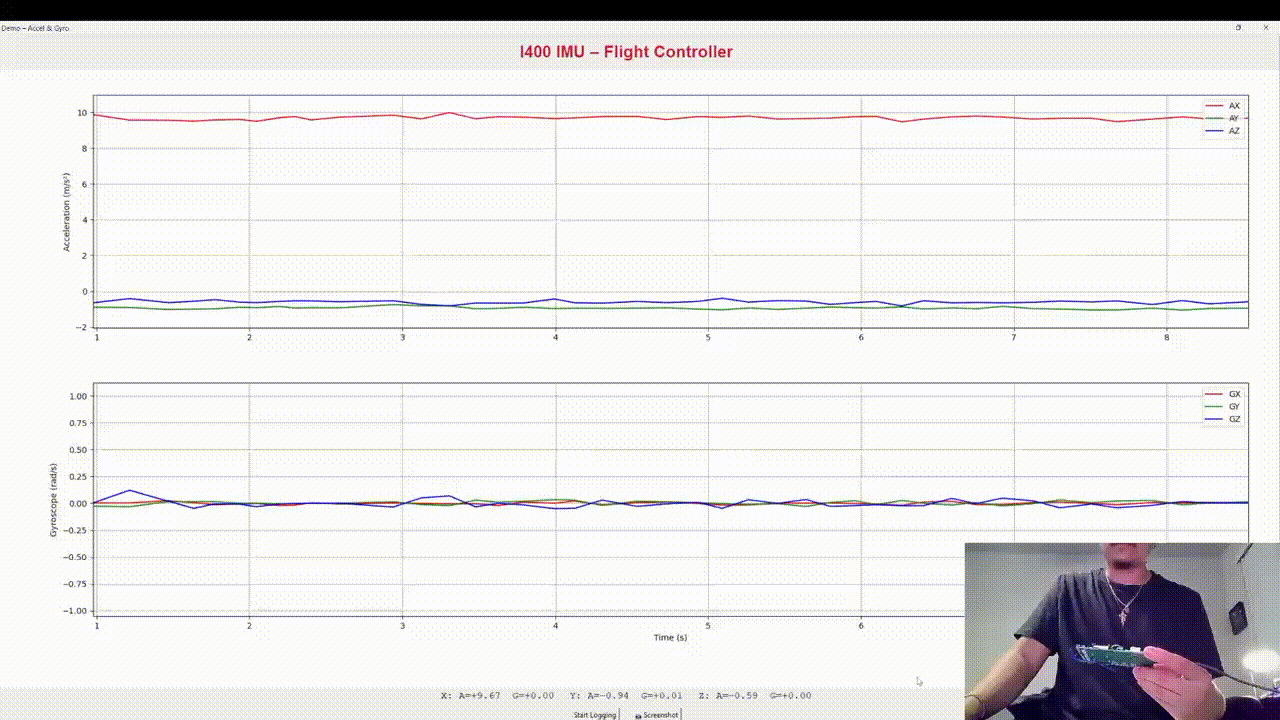Toggle the GZ trace using its legend swatch
Screen dimensions: 1280x720
[x=1213, y=419]
